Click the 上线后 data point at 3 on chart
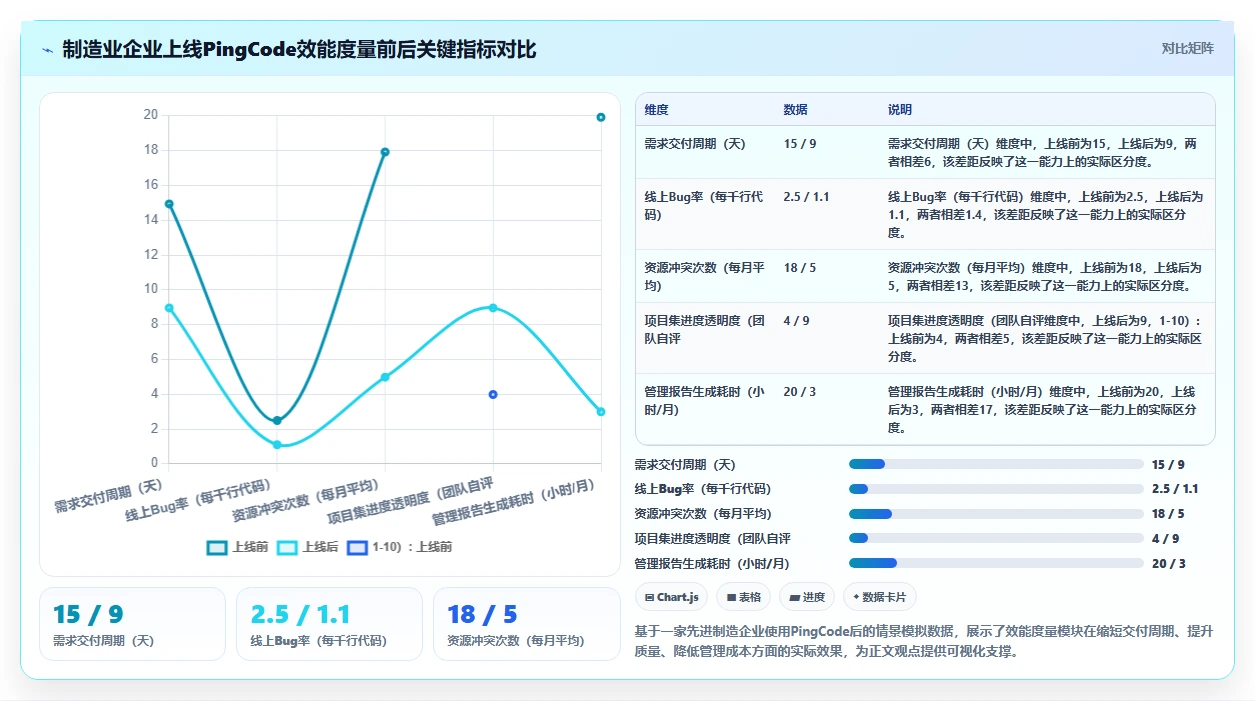 pyautogui.click(x=601, y=412)
